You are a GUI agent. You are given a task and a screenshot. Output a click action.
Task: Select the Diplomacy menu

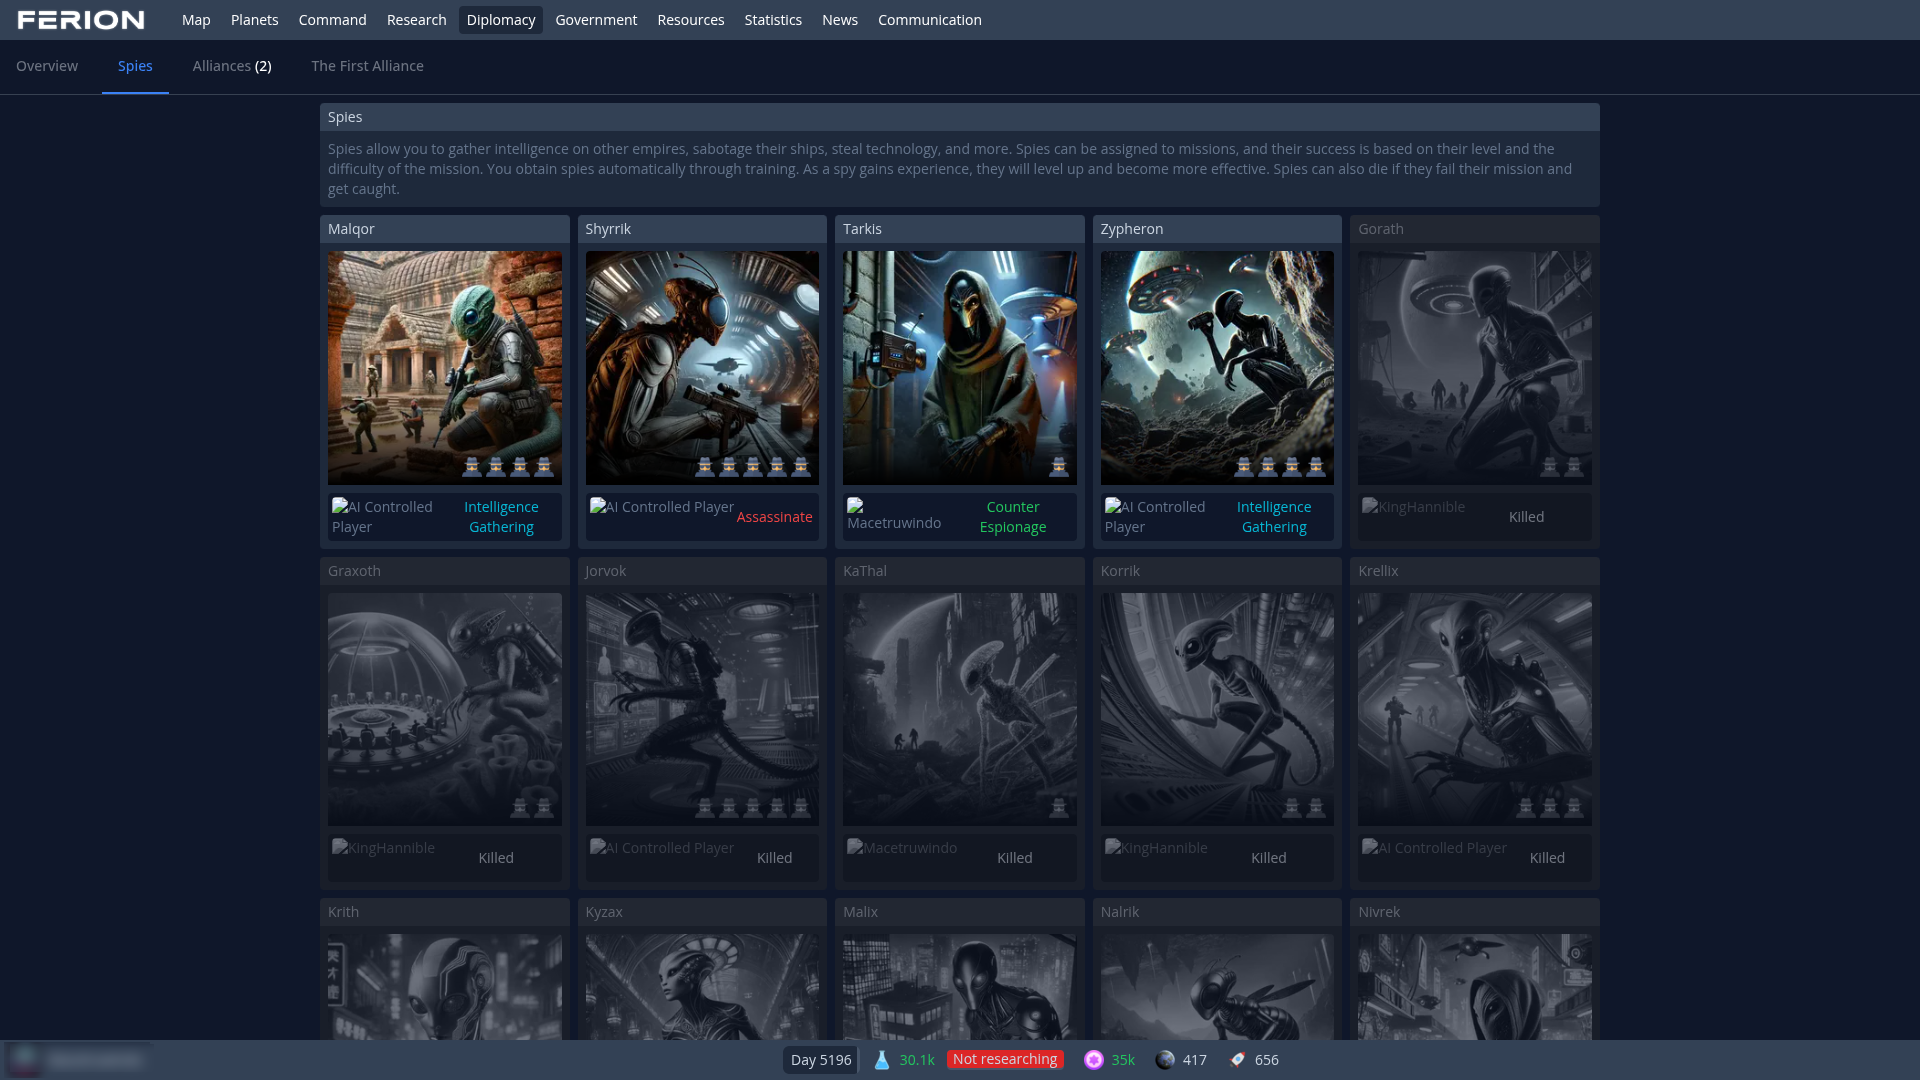(x=500, y=20)
